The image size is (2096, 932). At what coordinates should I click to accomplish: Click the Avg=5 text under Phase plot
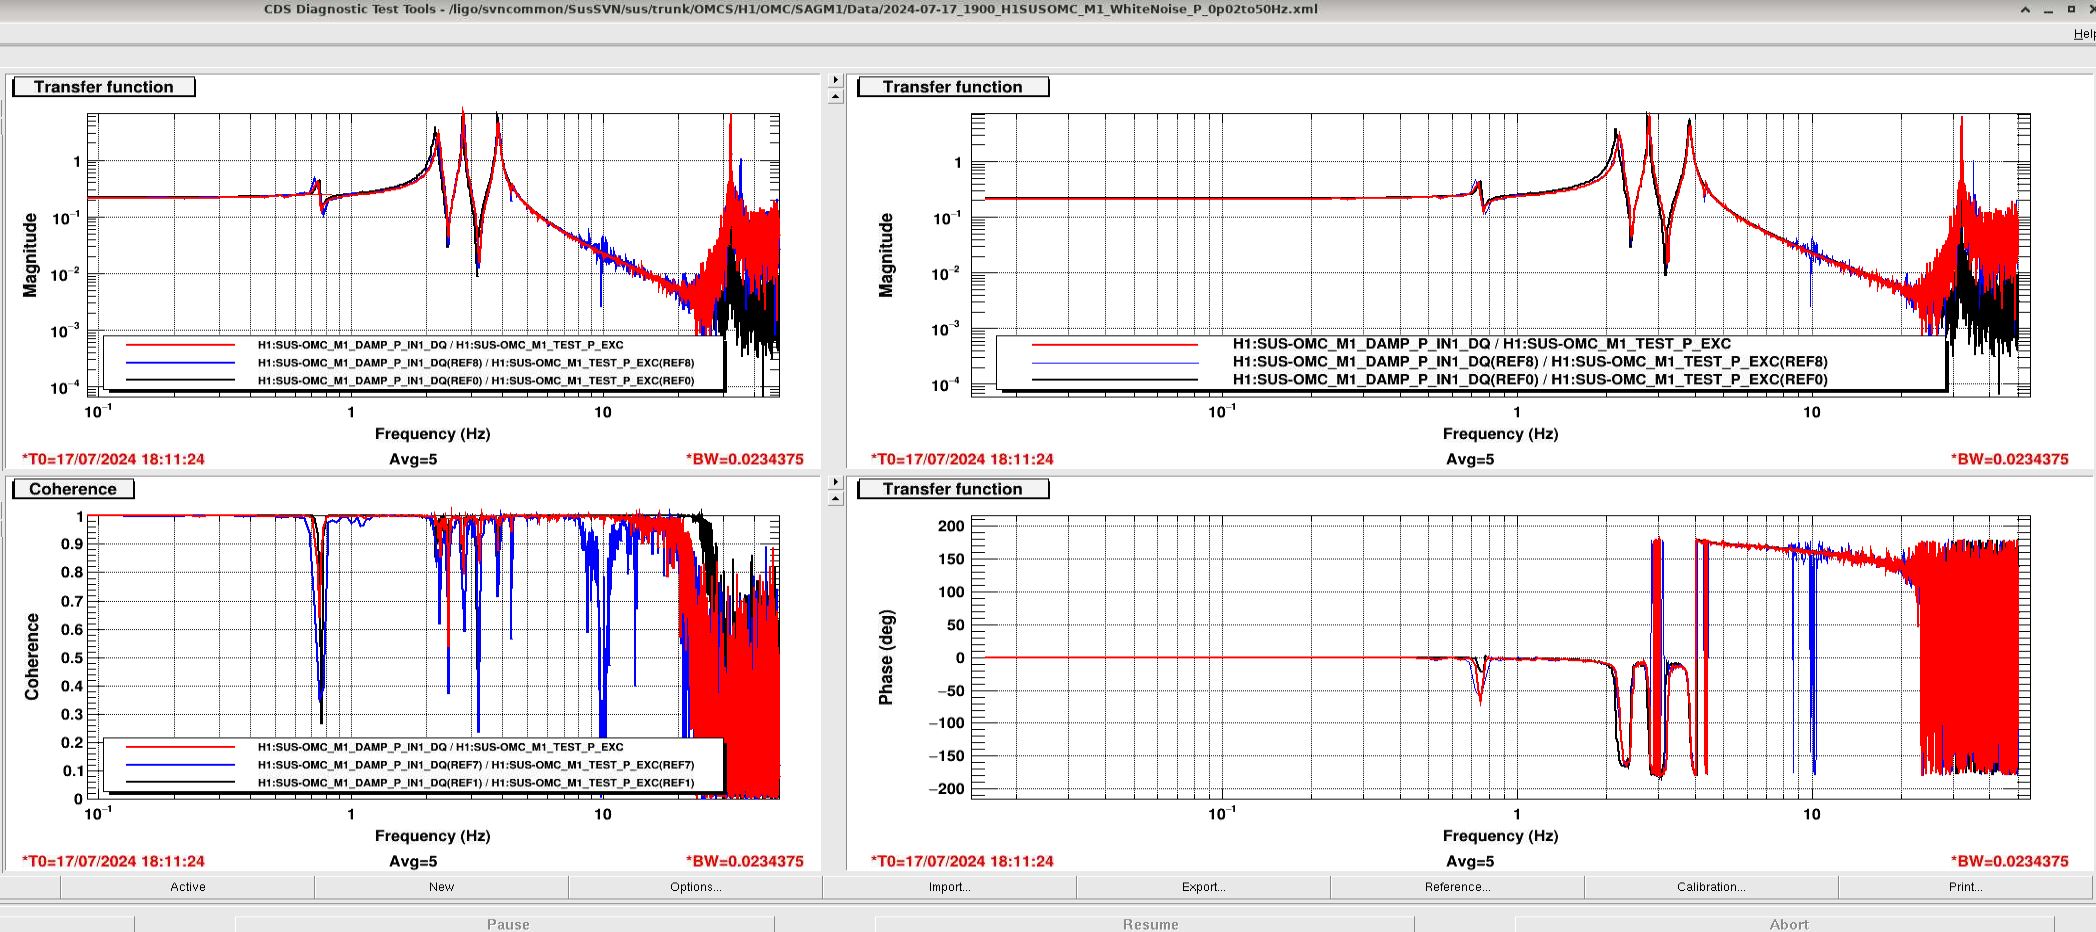pos(1470,861)
